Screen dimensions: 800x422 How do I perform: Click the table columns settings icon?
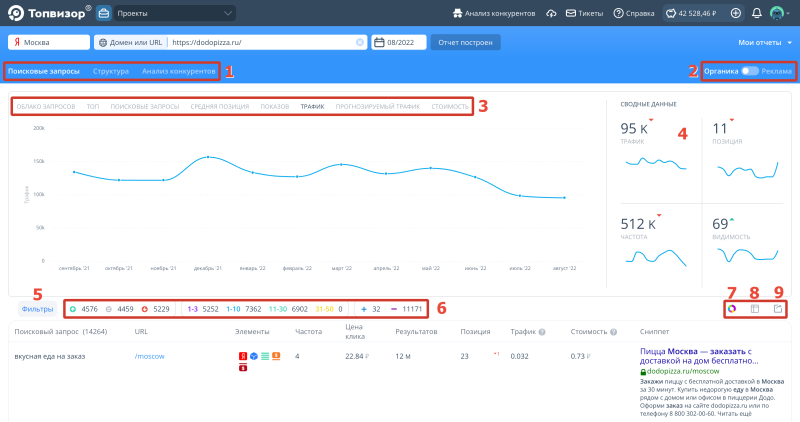[756, 309]
